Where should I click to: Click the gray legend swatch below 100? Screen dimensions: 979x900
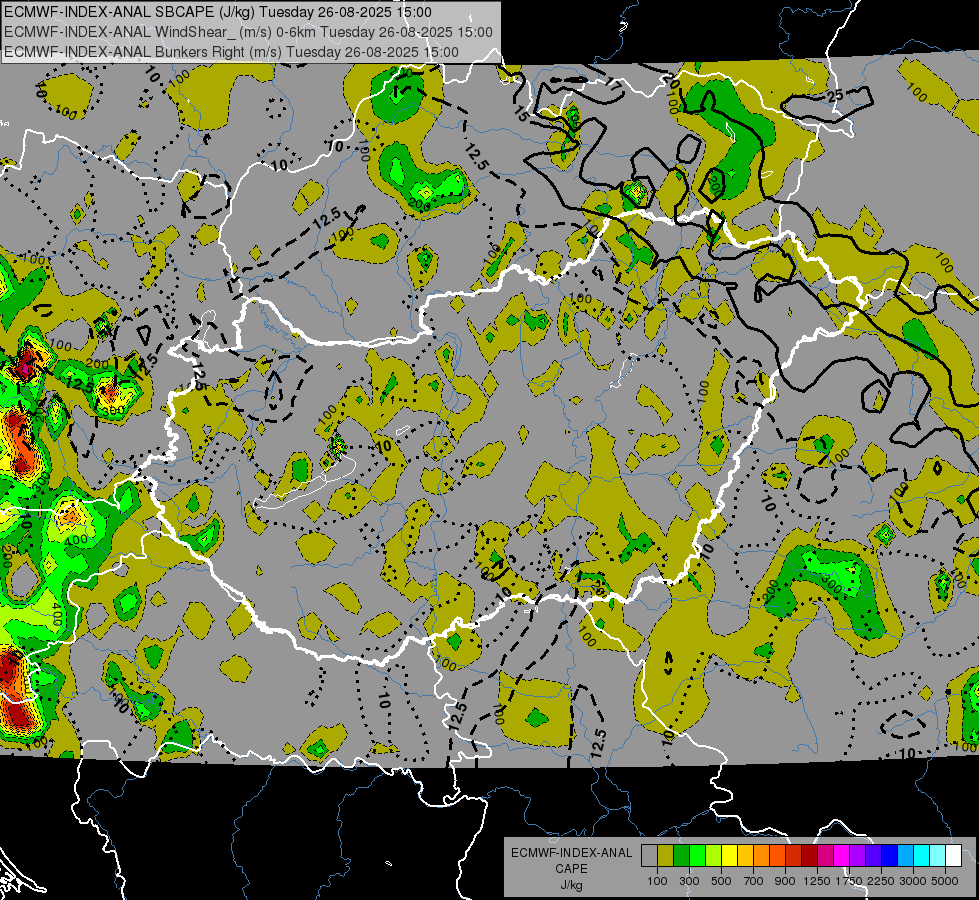coord(649,856)
